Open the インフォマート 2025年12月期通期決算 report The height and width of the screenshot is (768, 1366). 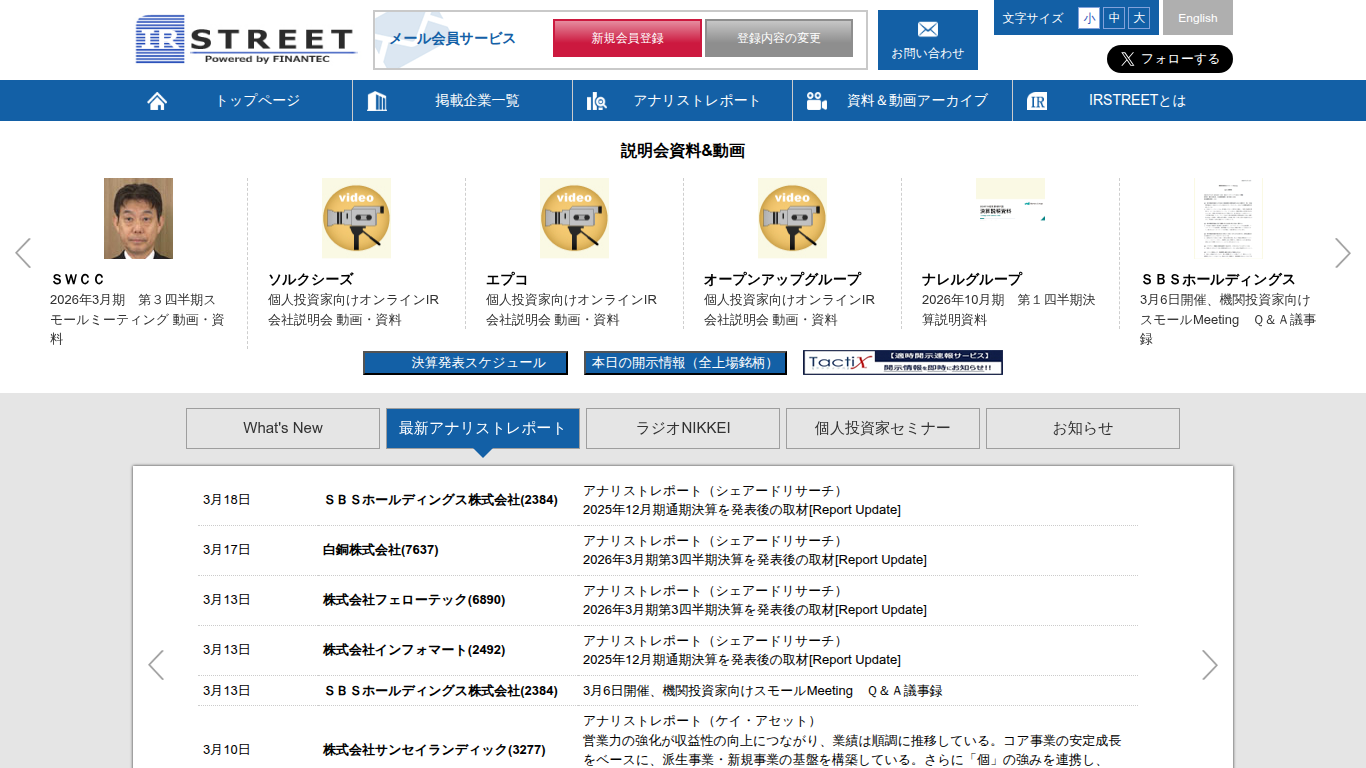point(742,650)
